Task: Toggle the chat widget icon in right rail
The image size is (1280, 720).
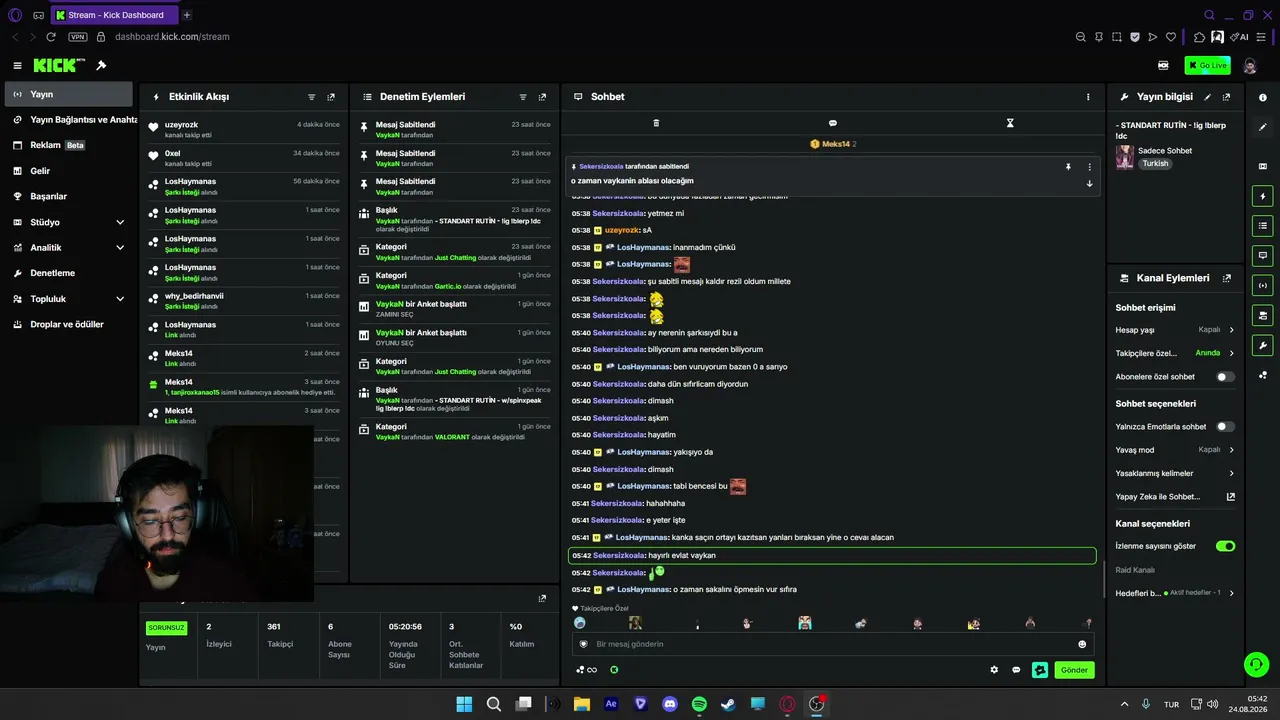Action: click(1263, 256)
